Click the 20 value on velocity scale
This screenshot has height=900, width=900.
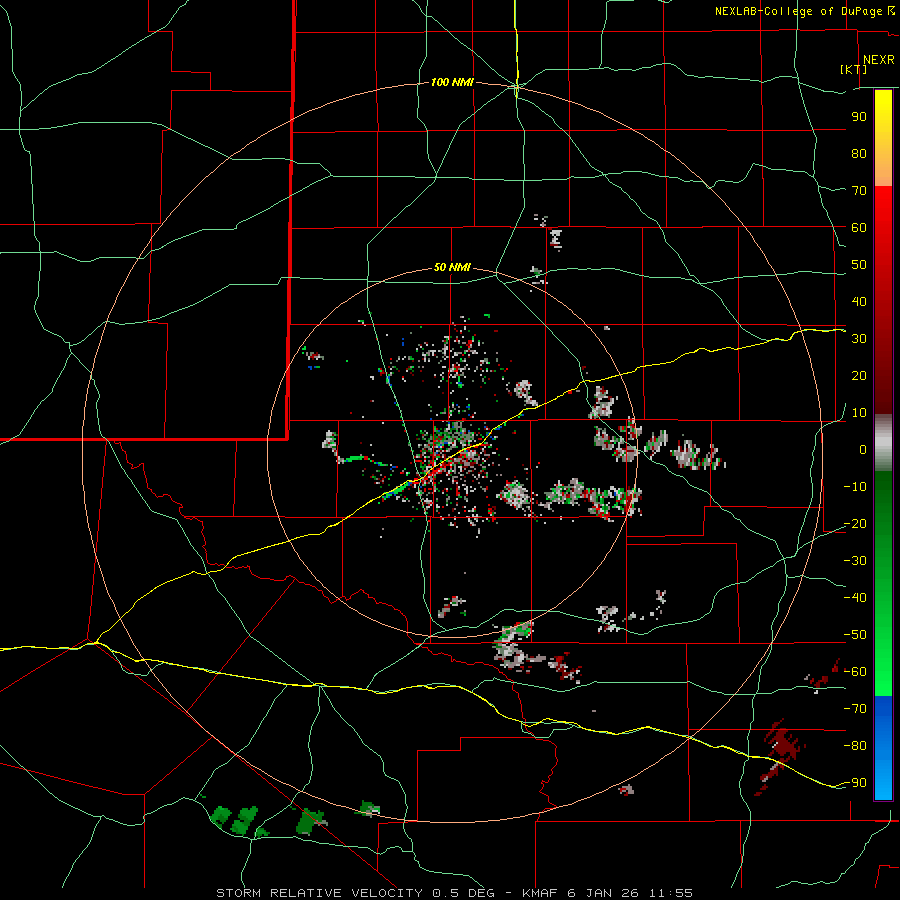point(859,375)
